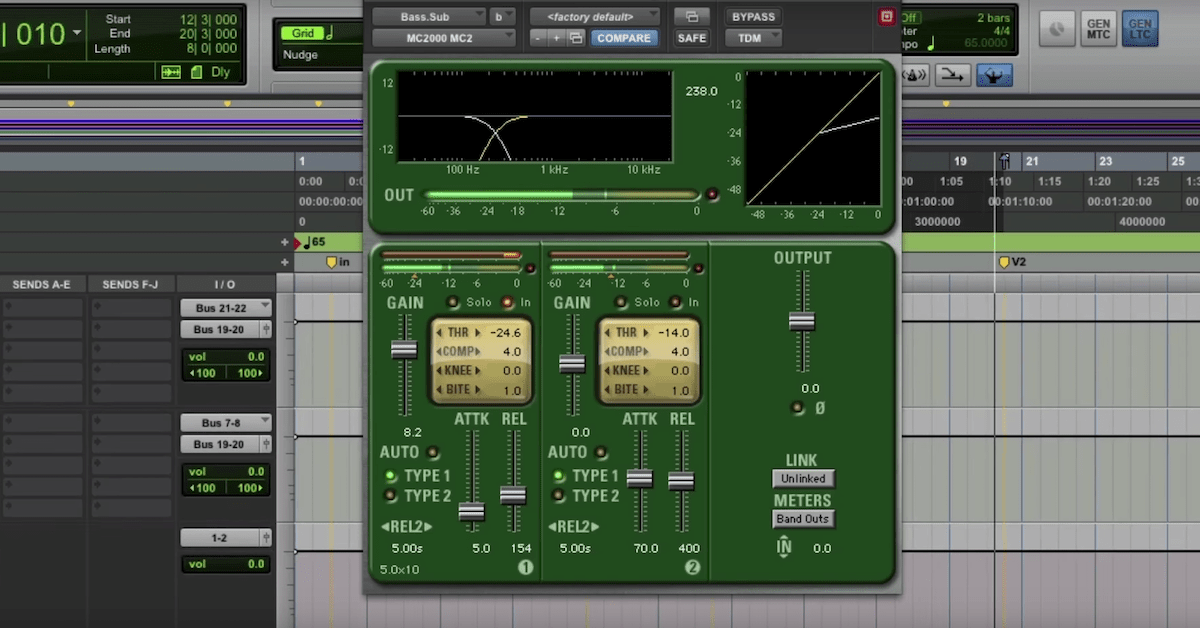Screen dimensions: 1200x628
Task: Select TYPE 2 for band 1
Action: click(391, 496)
